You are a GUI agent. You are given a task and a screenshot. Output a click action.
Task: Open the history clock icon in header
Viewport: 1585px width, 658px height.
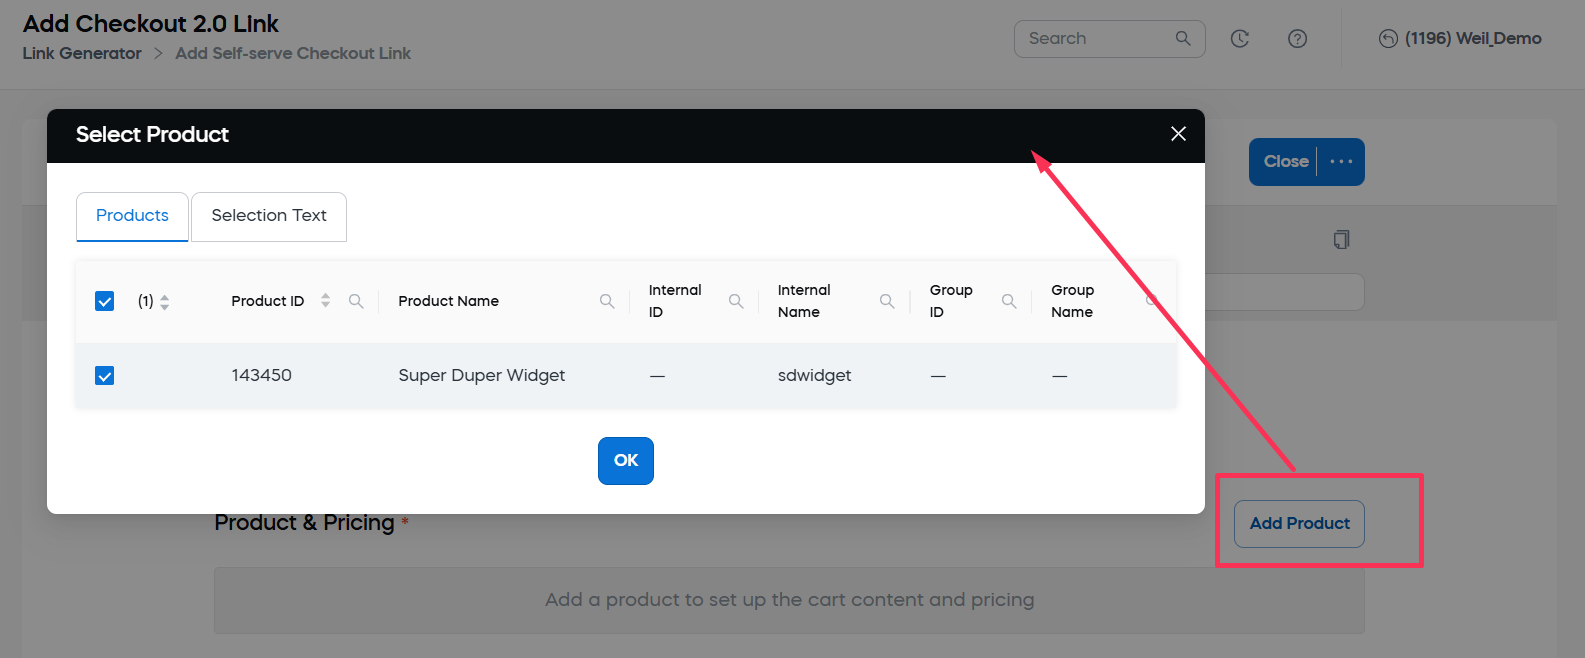pyautogui.click(x=1240, y=39)
